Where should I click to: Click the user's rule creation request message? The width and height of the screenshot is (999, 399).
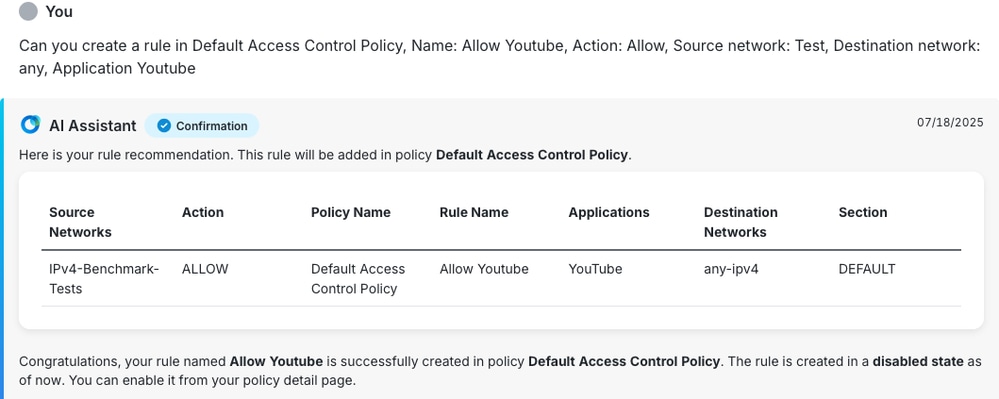coord(500,57)
